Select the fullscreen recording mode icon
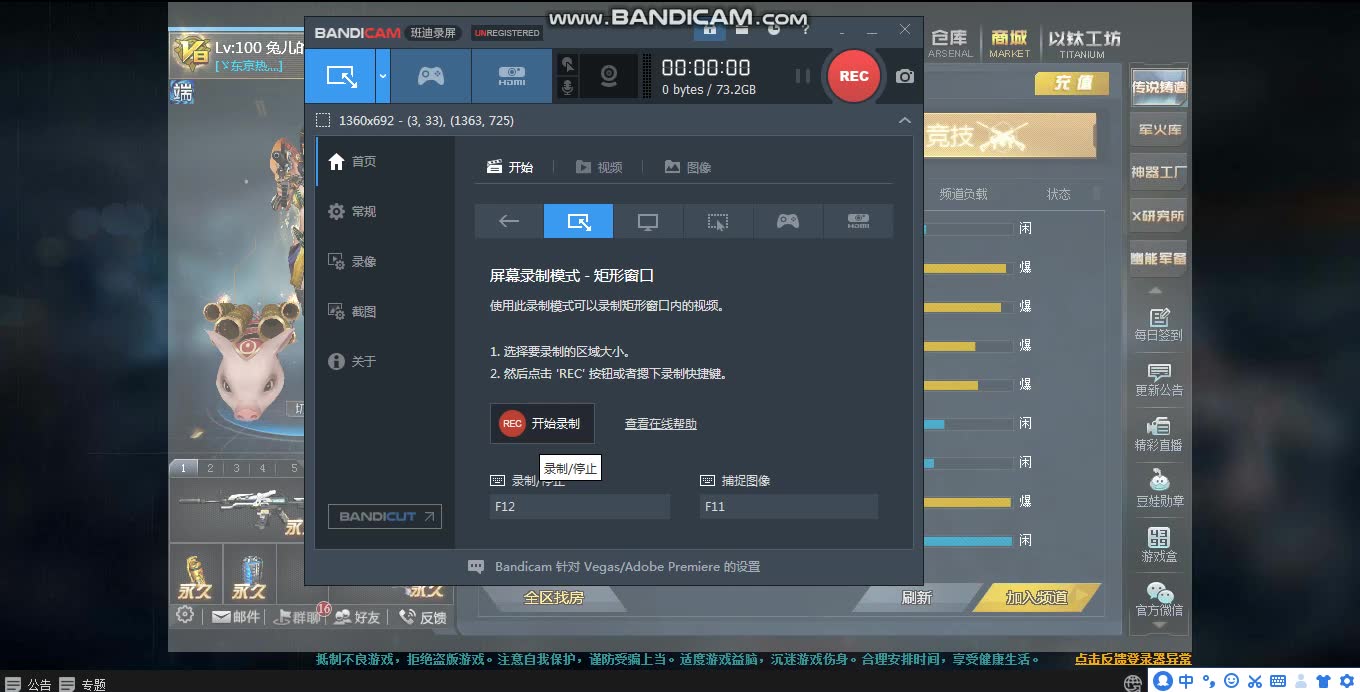The height and width of the screenshot is (692, 1360). point(648,221)
